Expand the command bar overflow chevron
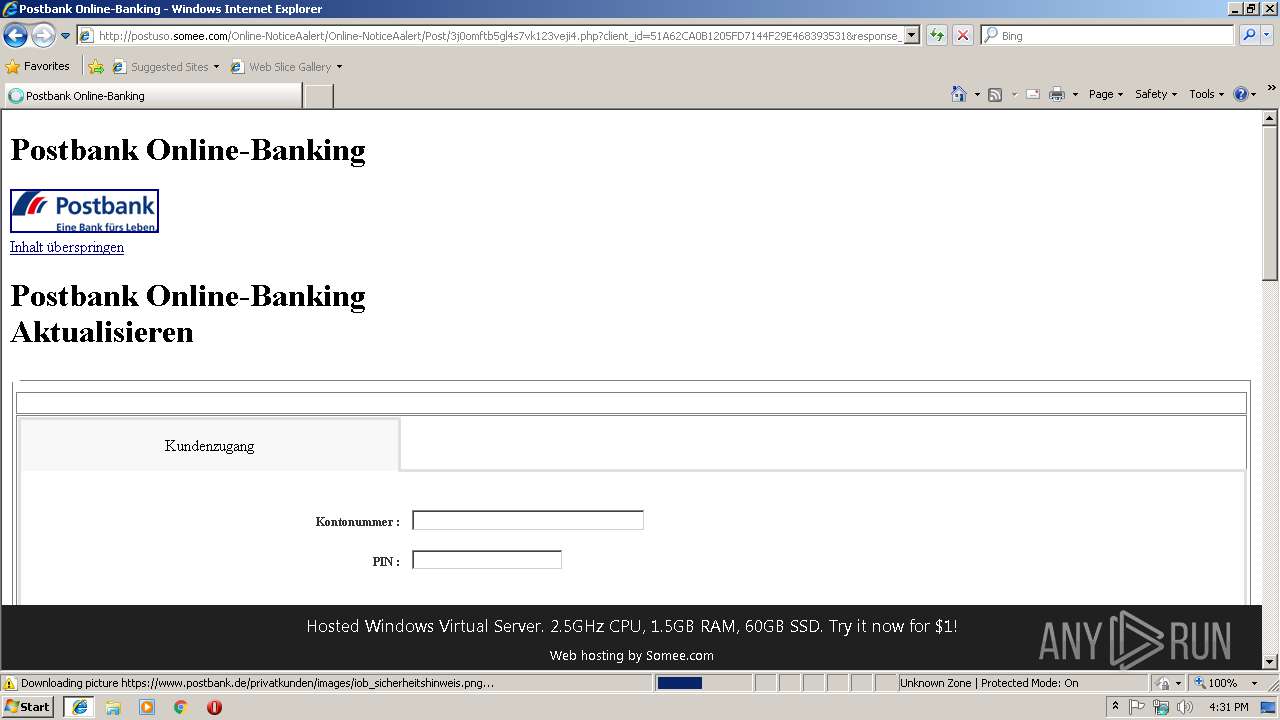Image resolution: width=1280 pixels, height=720 pixels. [x=1271, y=89]
